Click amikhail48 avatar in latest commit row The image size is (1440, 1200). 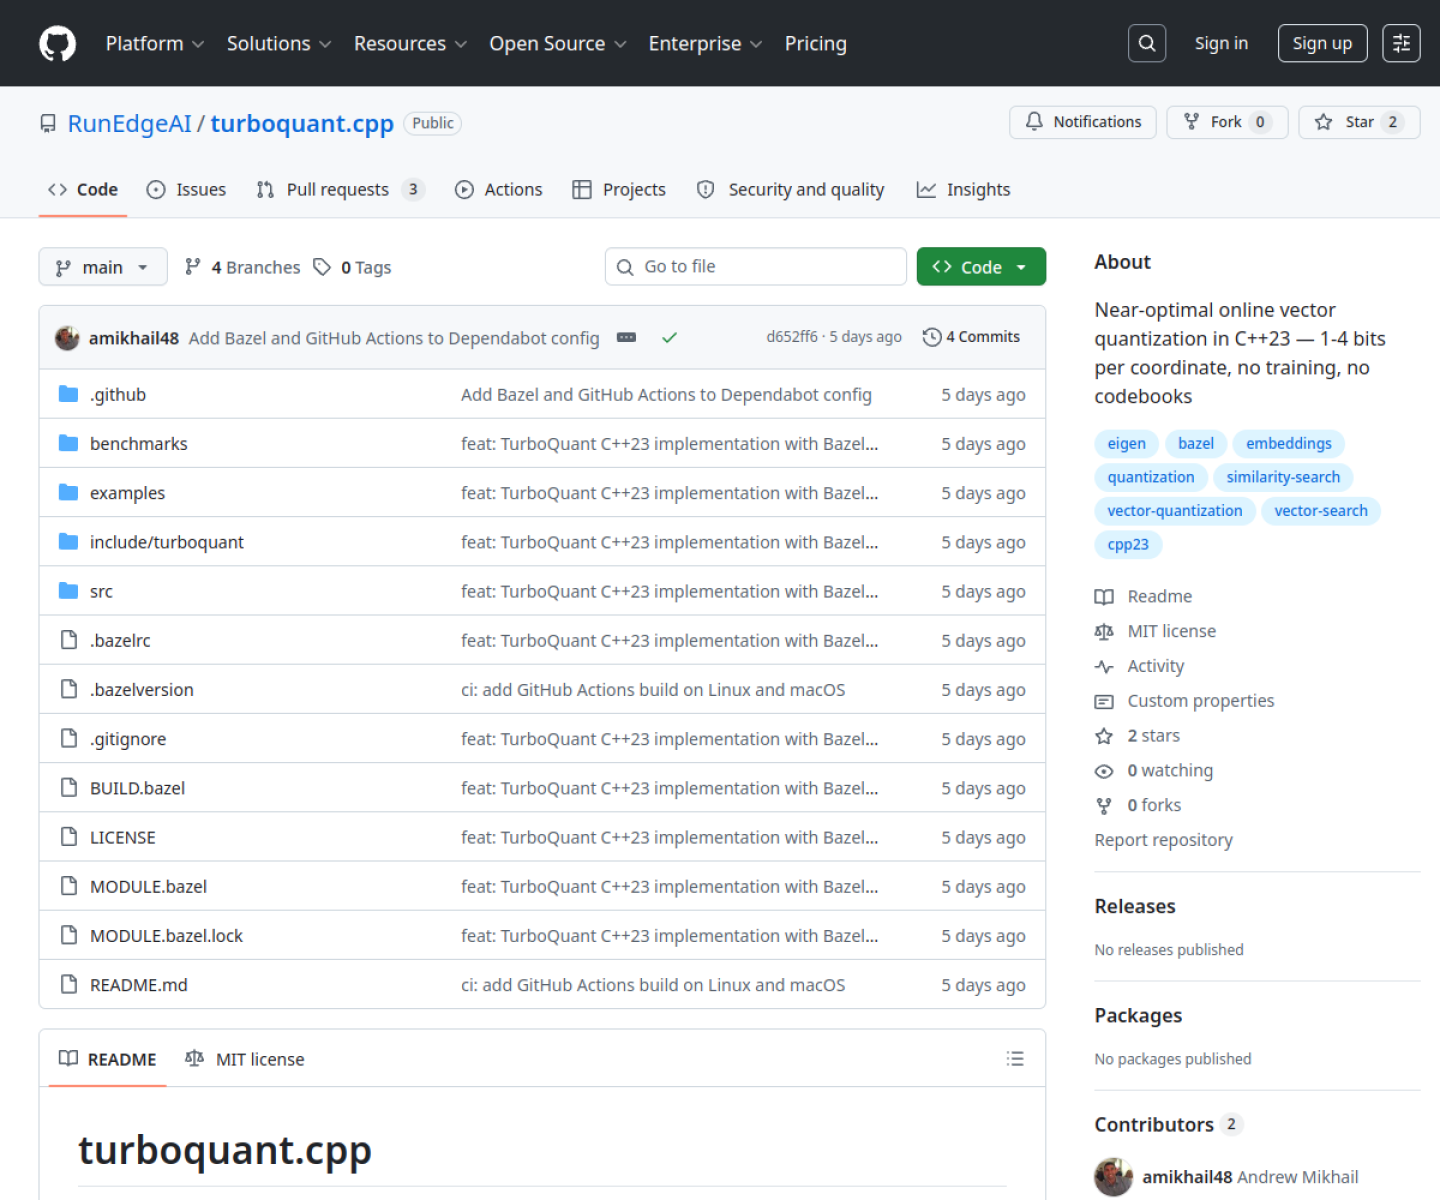[67, 338]
